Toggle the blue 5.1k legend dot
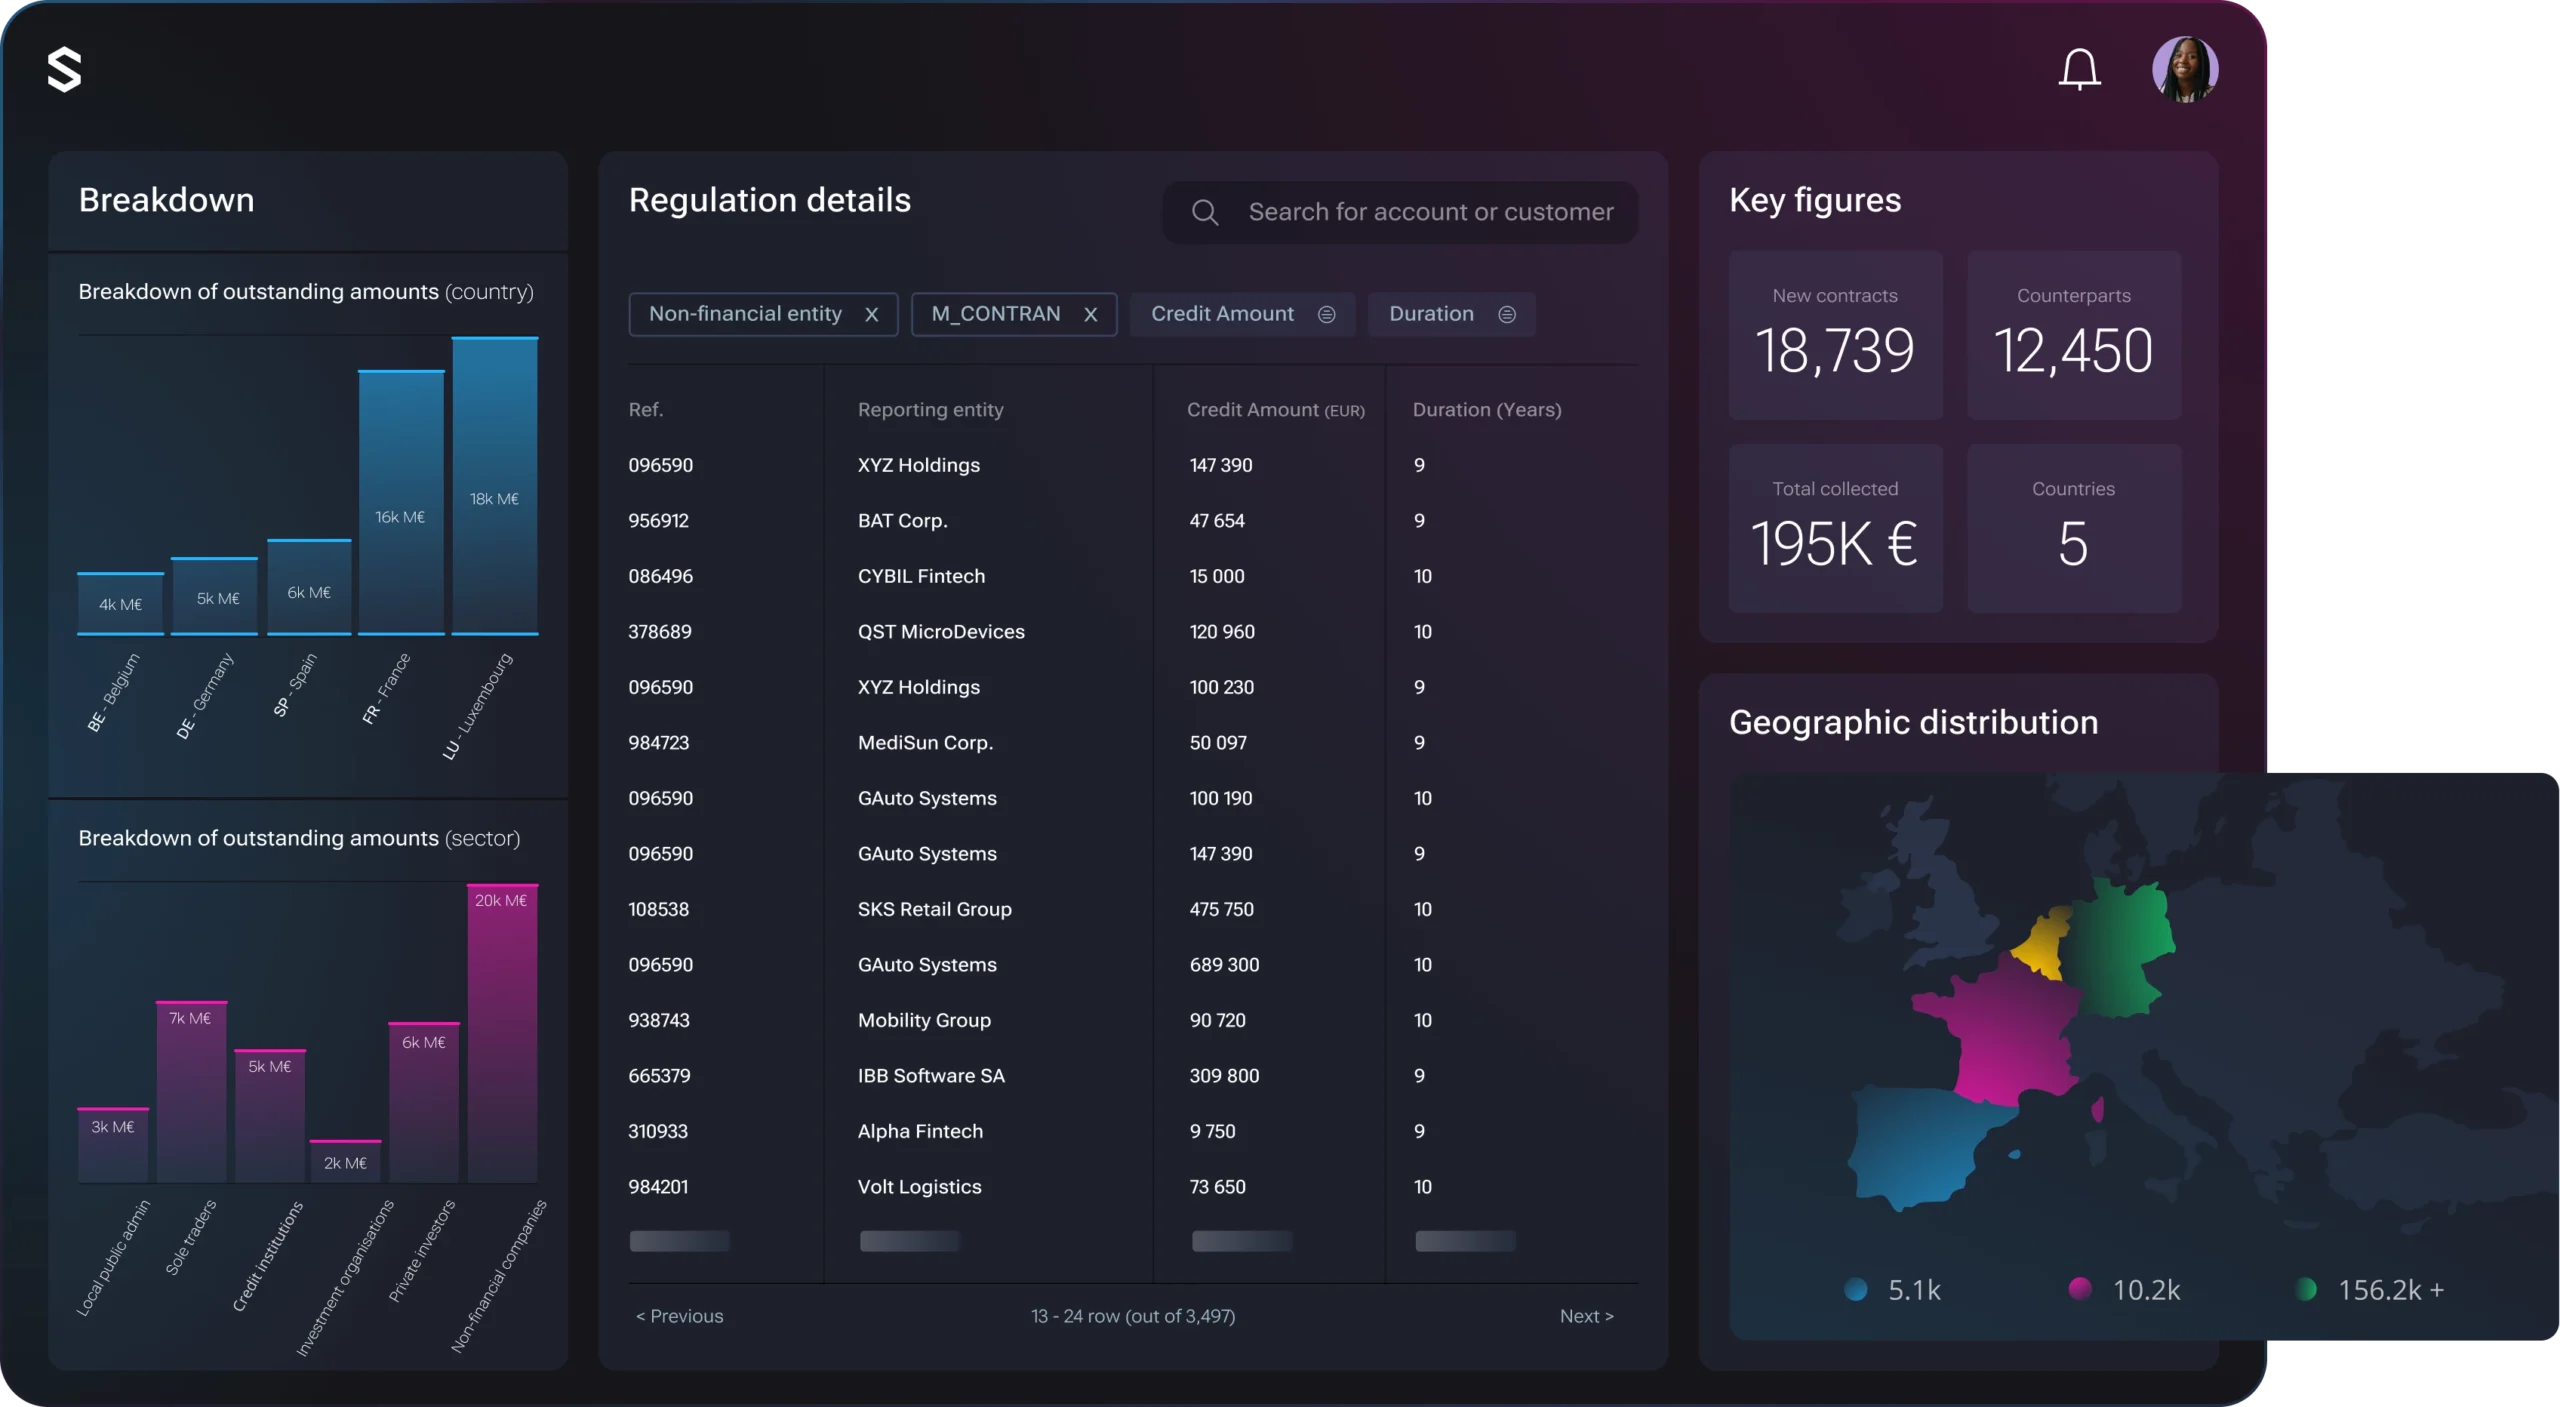This screenshot has width=2560, height=1407. pos(1856,1290)
